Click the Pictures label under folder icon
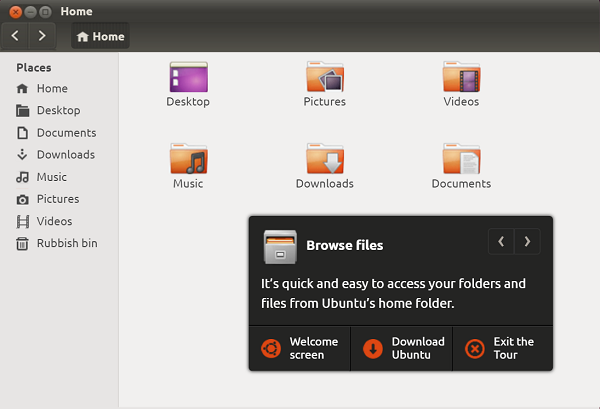The height and width of the screenshot is (409, 600). pyautogui.click(x=325, y=102)
